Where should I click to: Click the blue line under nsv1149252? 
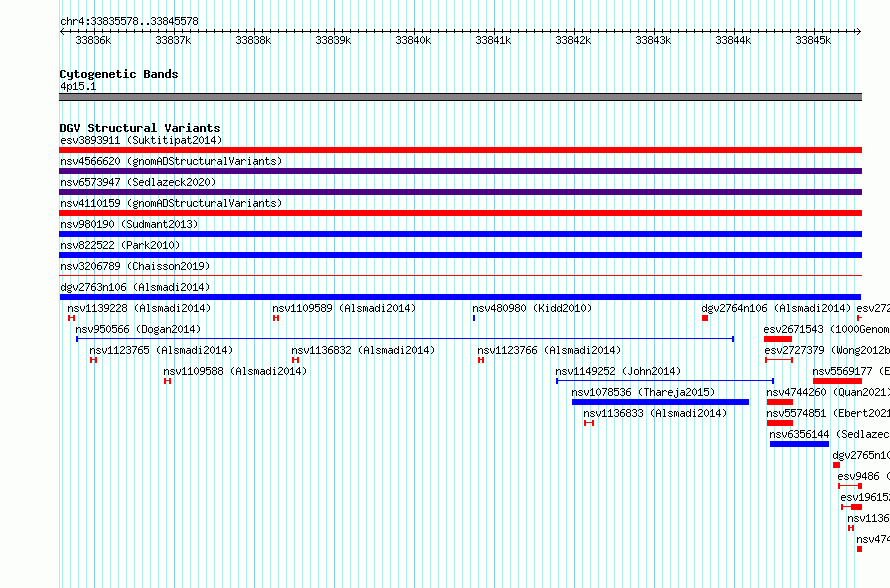coord(665,381)
